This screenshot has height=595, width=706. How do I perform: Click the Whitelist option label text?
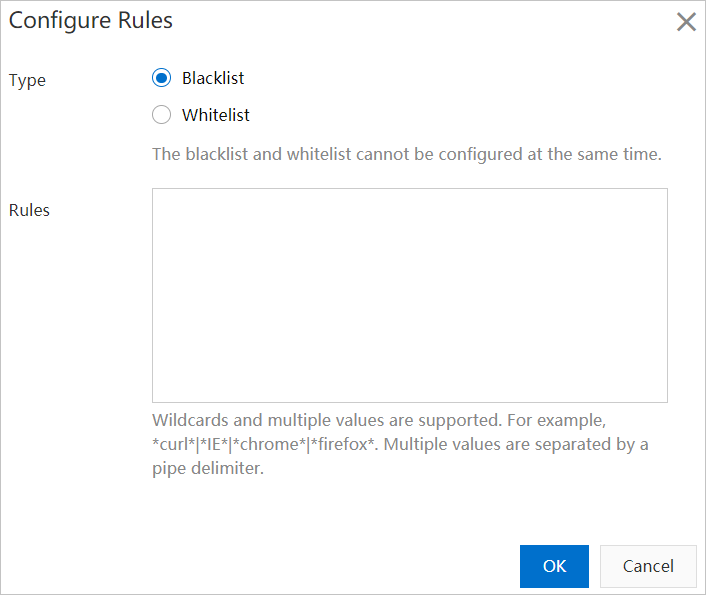pos(216,115)
